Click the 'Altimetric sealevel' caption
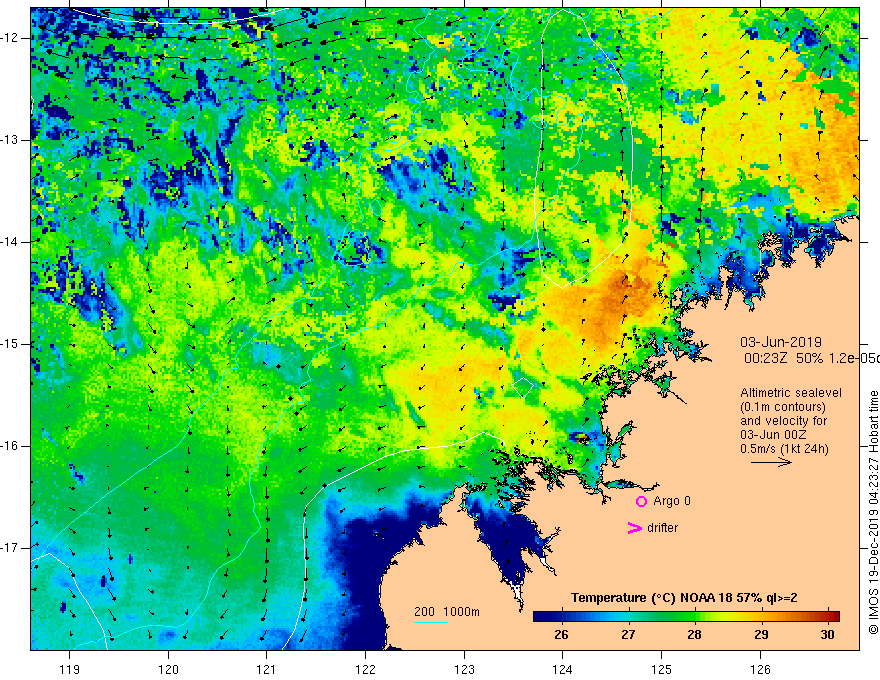Screen dimensions: 880x680 tap(791, 393)
